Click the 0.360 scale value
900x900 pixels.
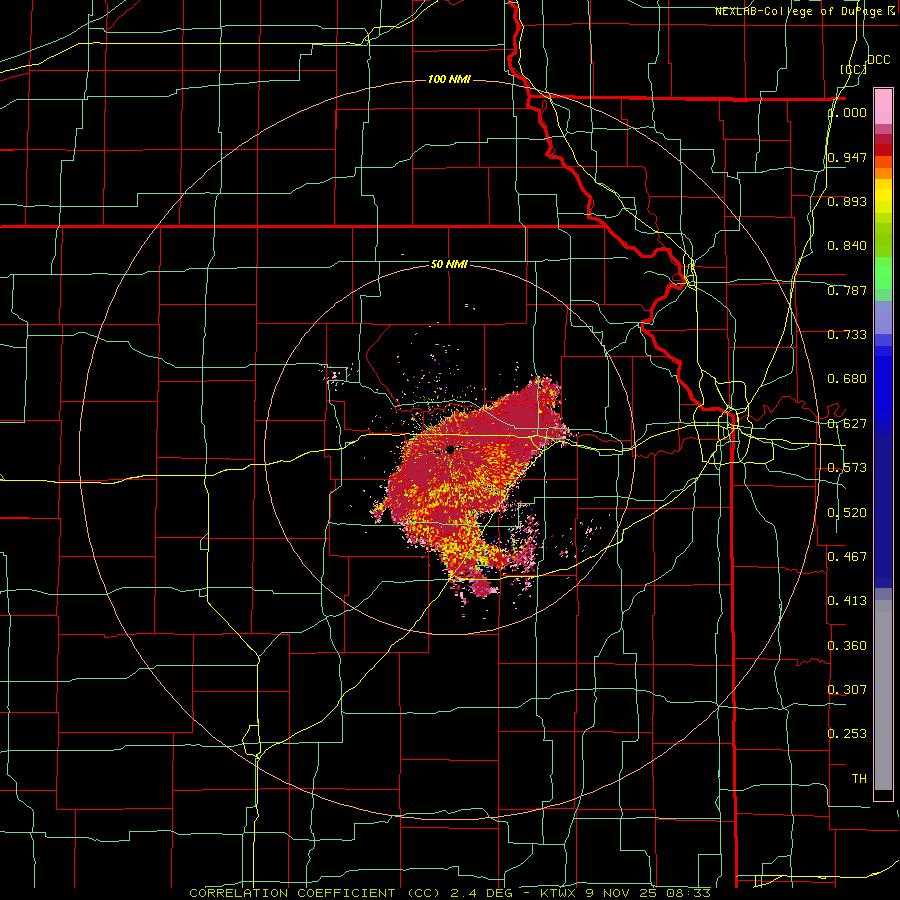tap(847, 646)
